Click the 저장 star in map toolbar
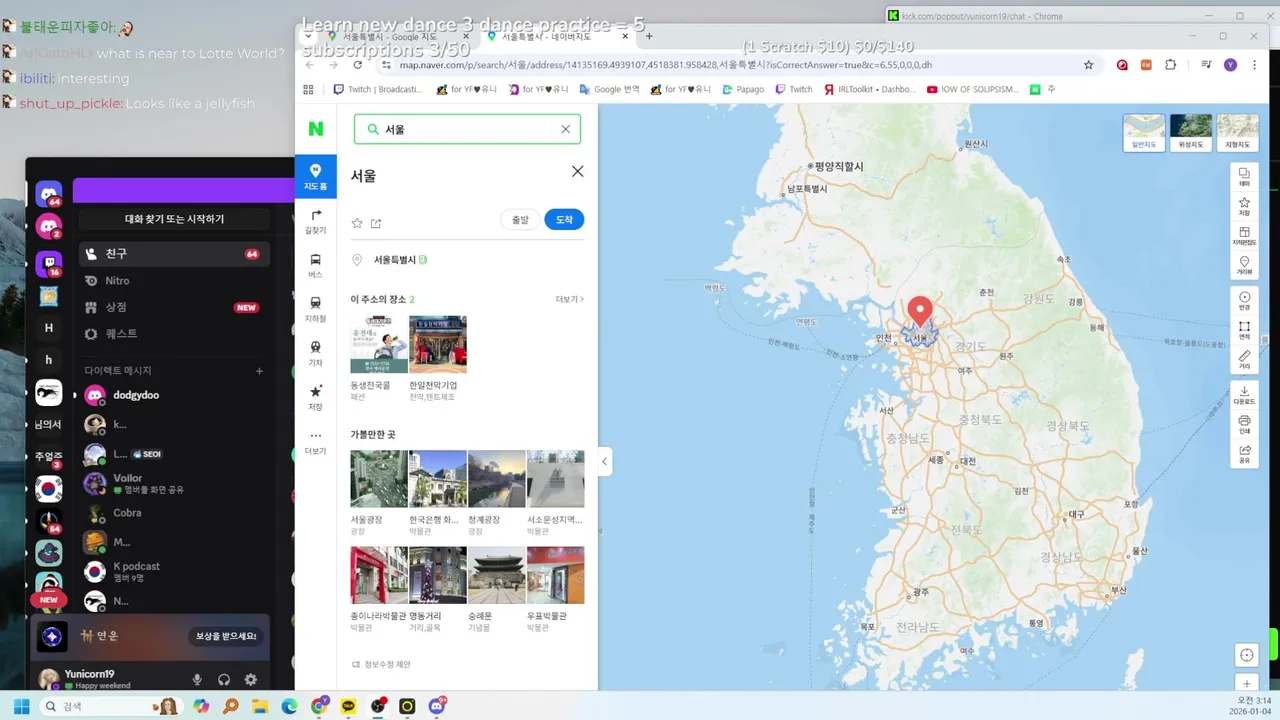Image resolution: width=1280 pixels, height=720 pixels. click(1244, 207)
